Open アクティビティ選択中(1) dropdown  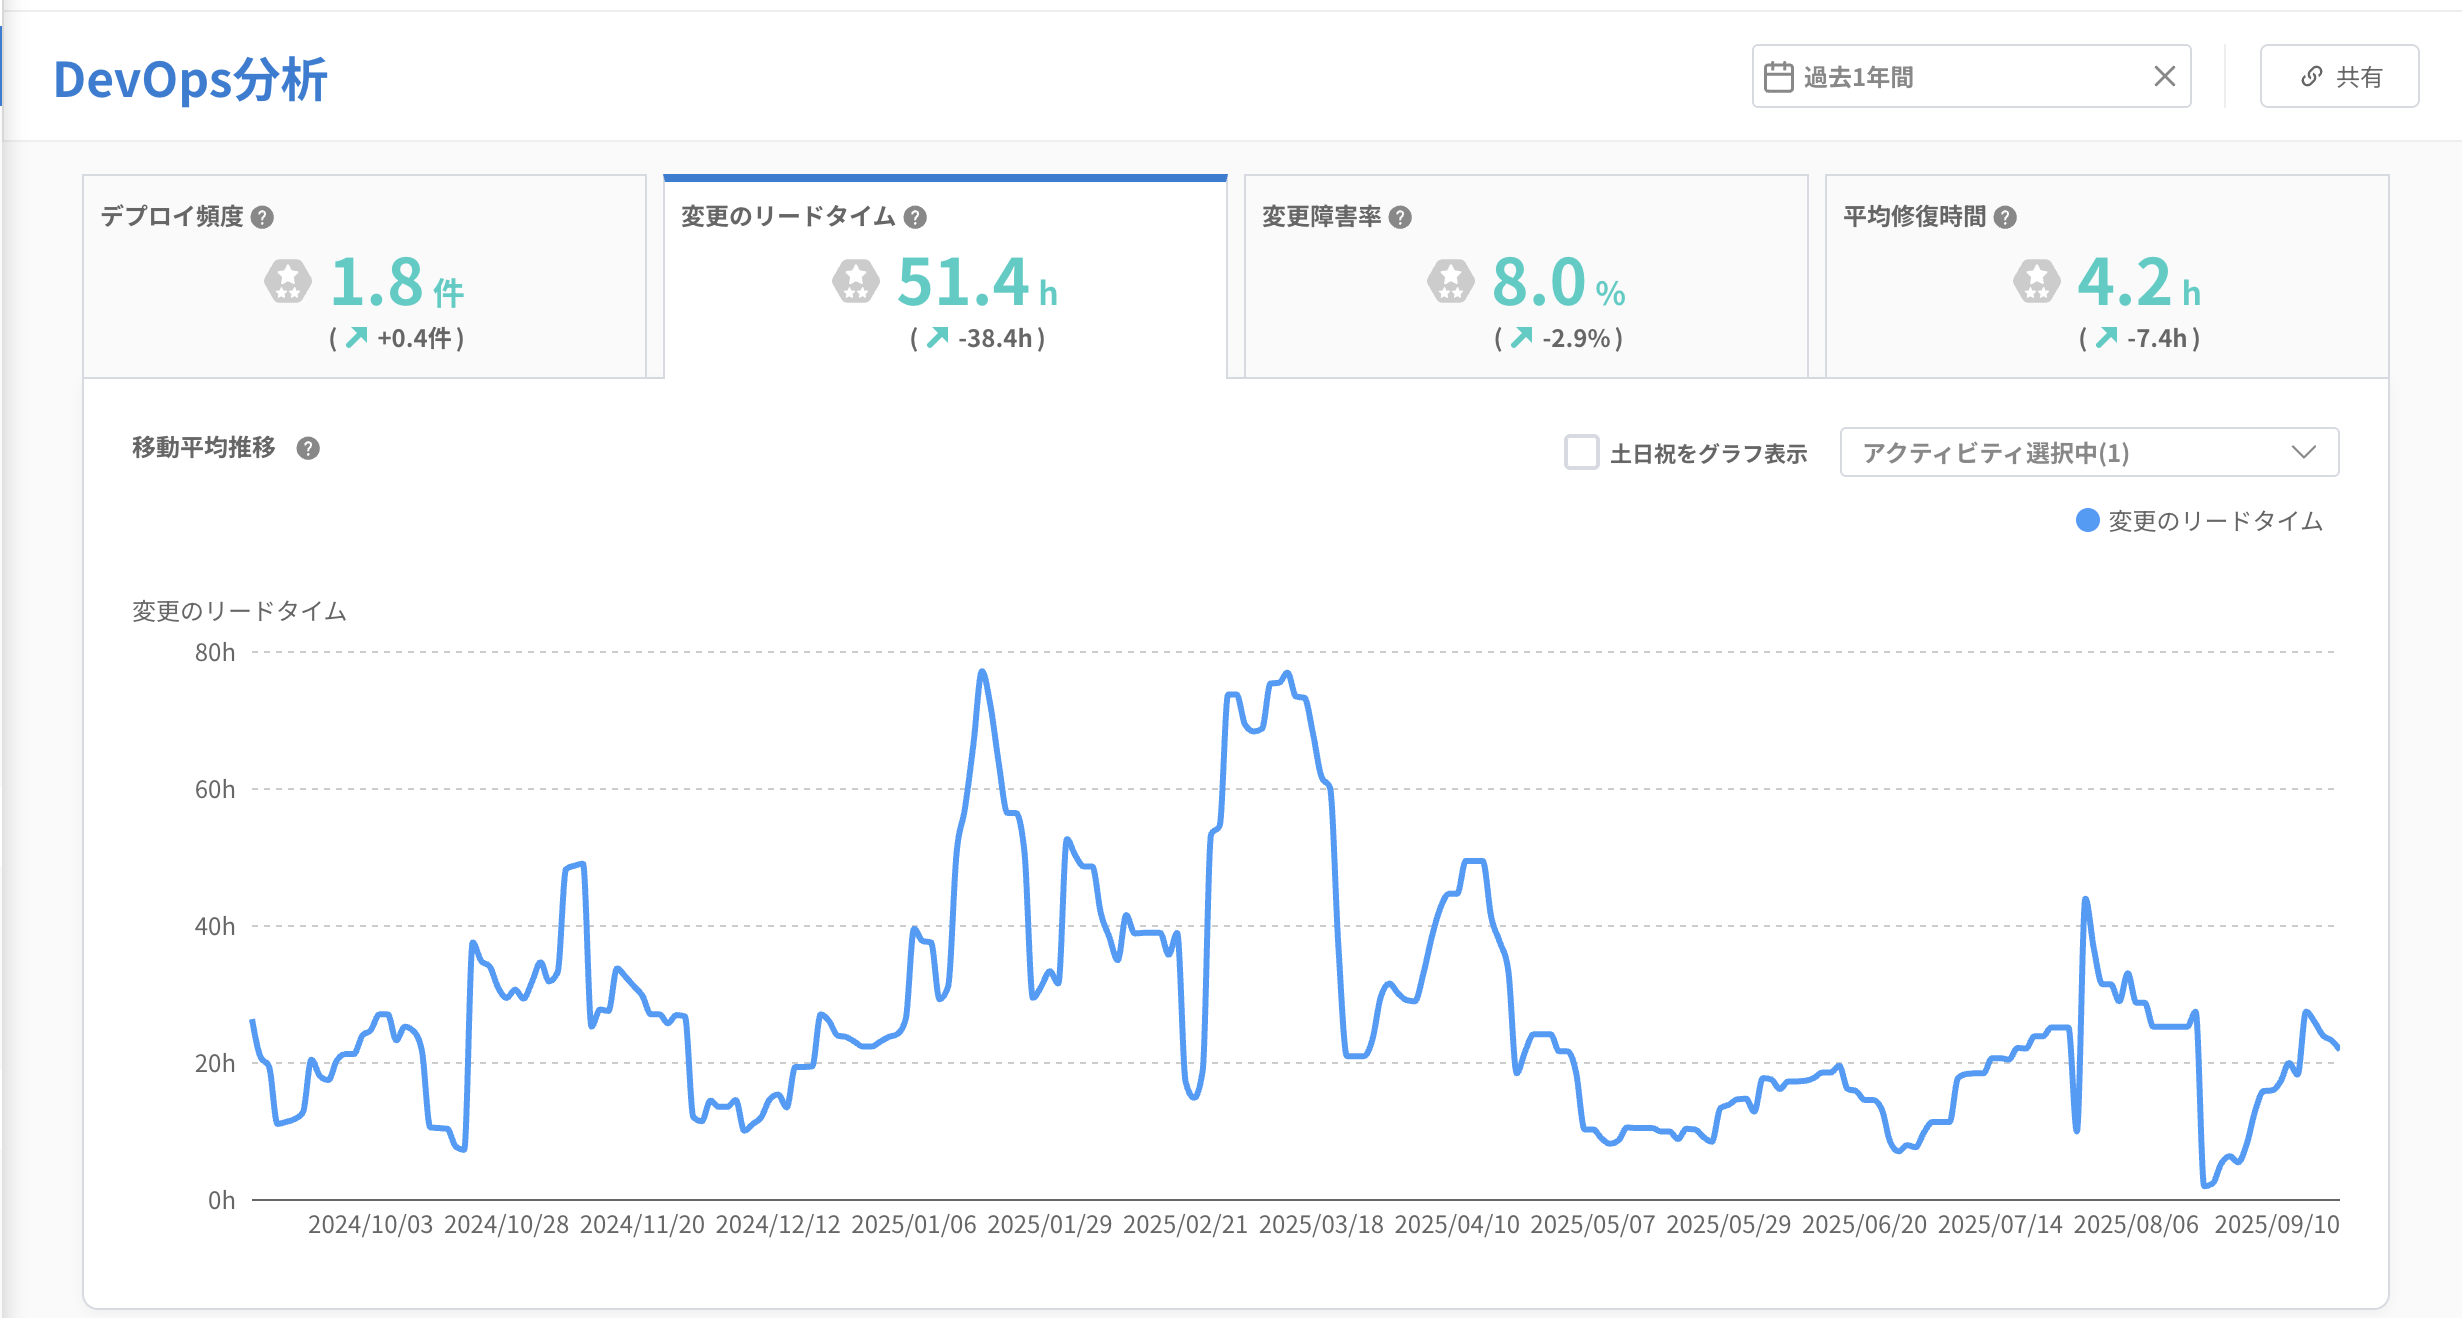pos(2088,452)
